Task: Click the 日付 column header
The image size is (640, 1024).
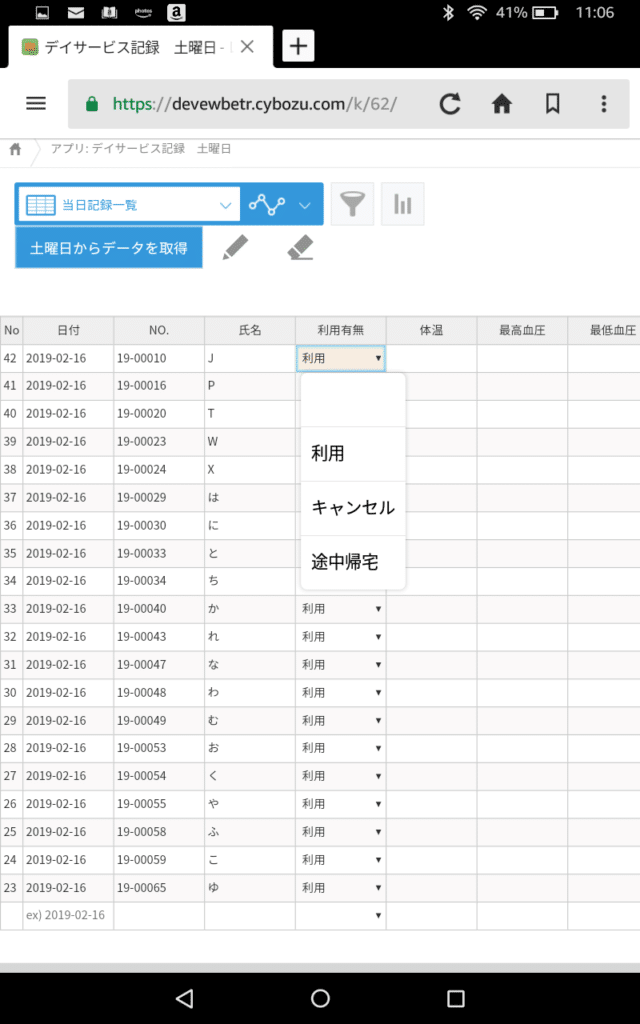Action: coord(69,330)
